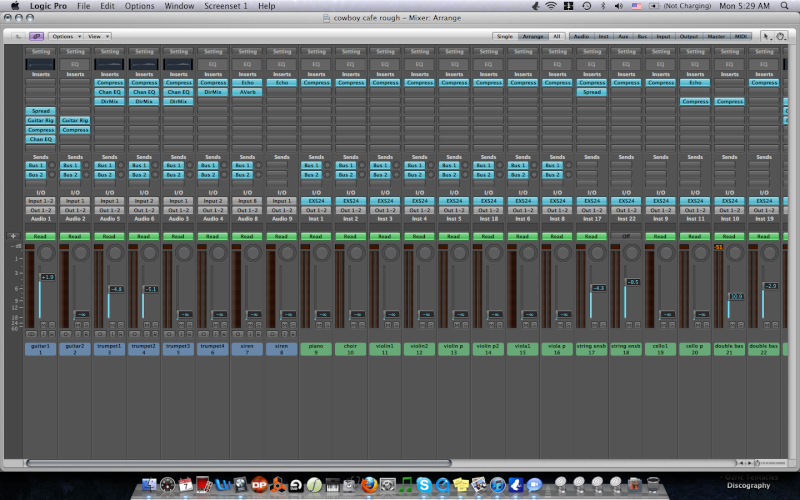Open the View dropdown in mixer toolbar
Viewport: 800px width, 500px height.
(98, 36)
